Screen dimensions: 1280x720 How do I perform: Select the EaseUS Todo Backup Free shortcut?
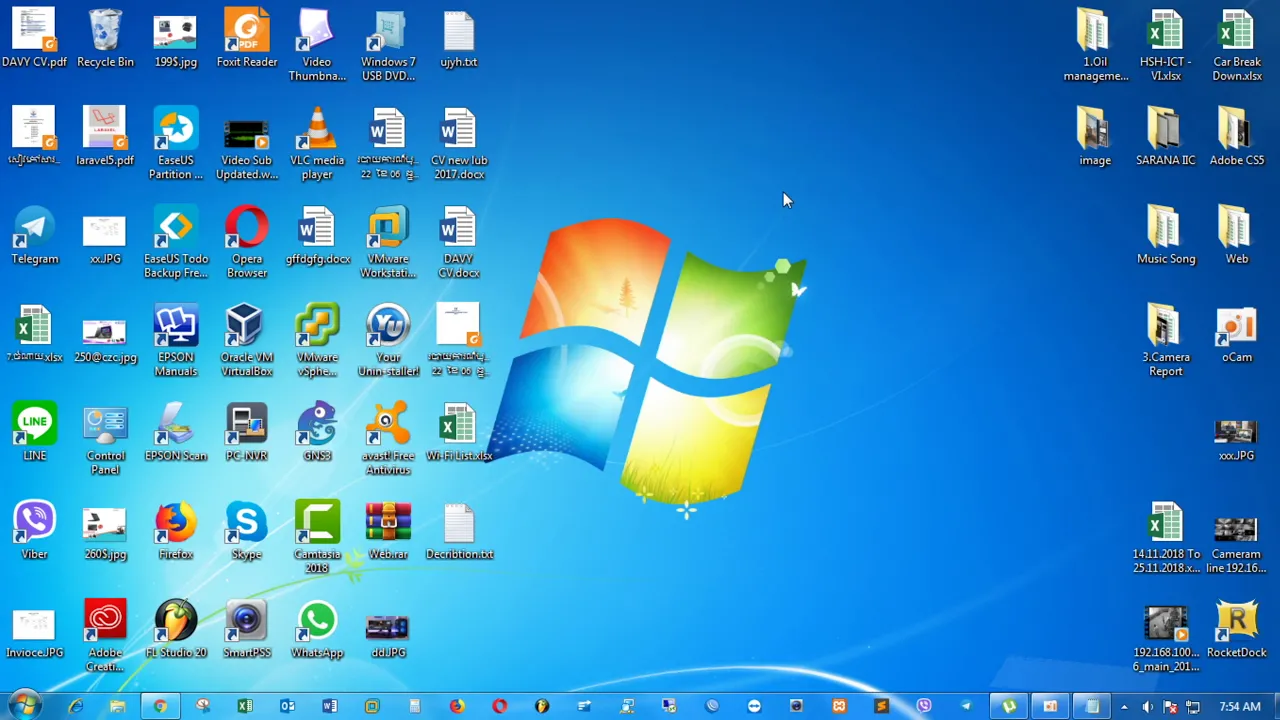tap(176, 242)
